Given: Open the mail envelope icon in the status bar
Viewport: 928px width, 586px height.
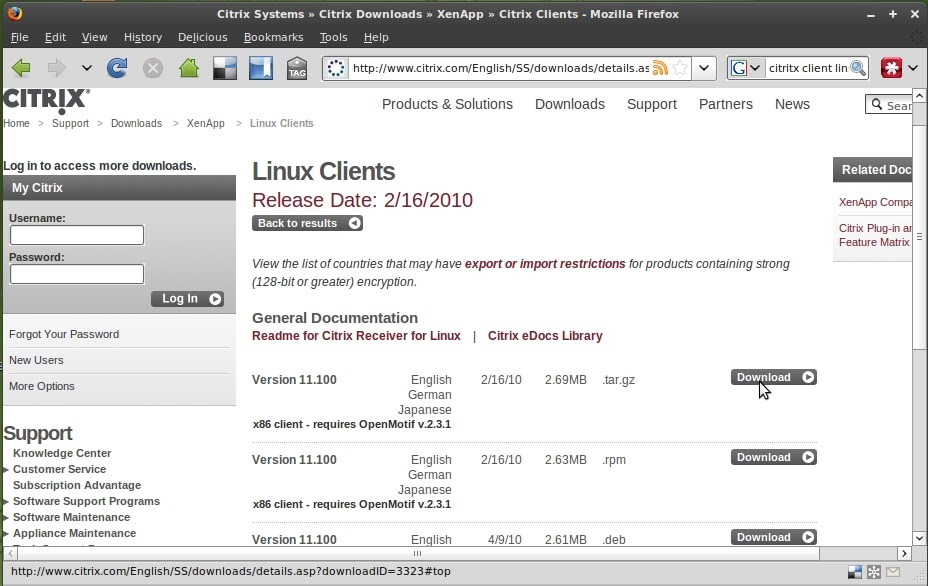Looking at the screenshot, I should 893,571.
